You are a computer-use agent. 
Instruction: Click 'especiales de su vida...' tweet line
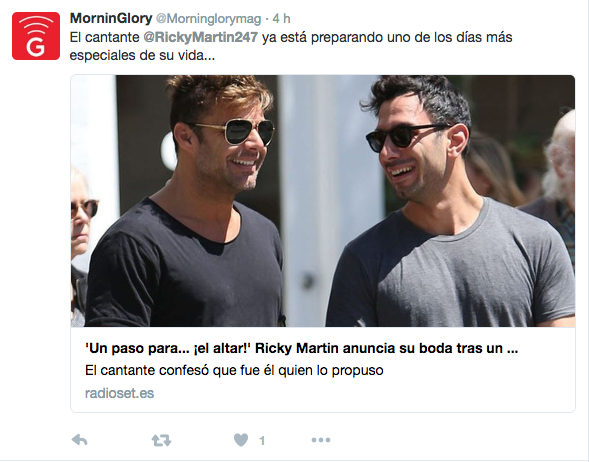point(142,55)
